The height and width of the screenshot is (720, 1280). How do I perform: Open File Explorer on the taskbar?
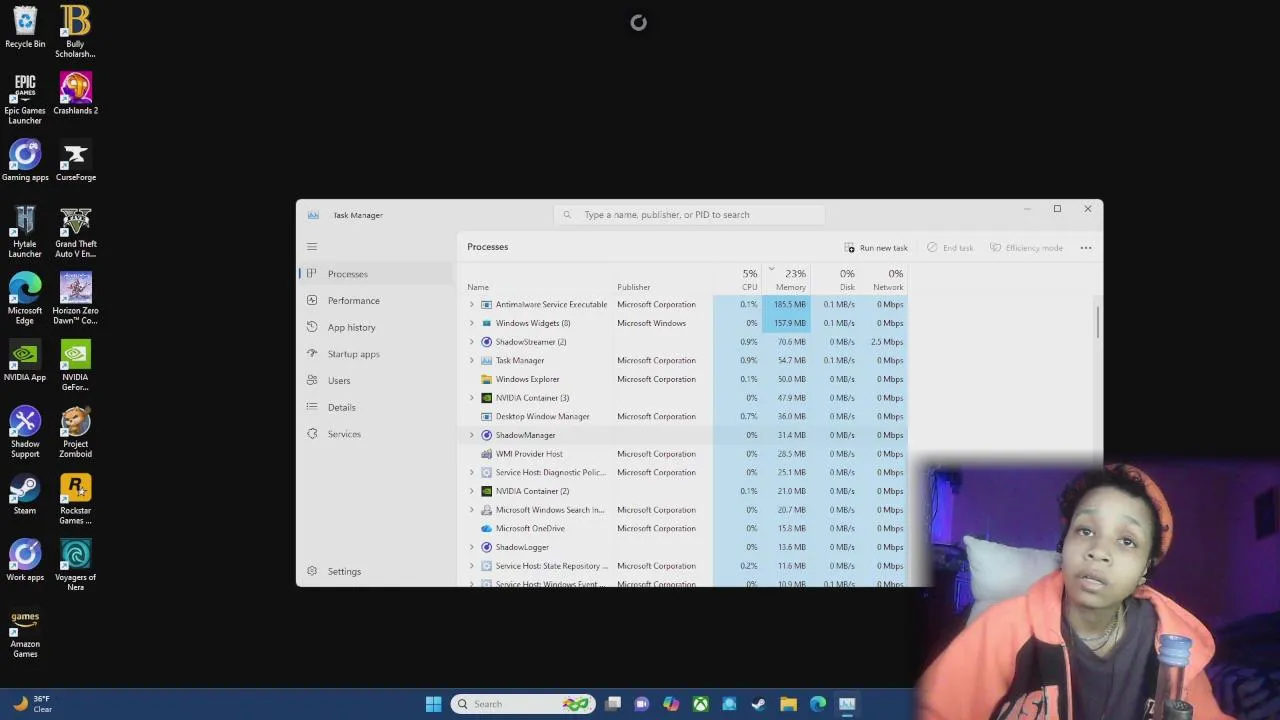click(788, 704)
